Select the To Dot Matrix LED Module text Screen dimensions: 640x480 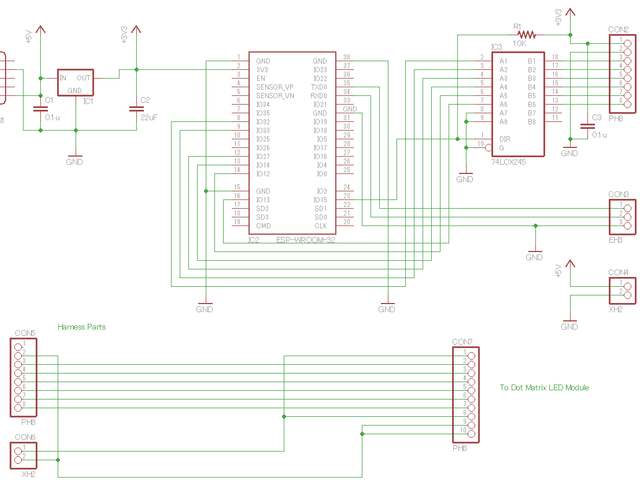point(545,387)
